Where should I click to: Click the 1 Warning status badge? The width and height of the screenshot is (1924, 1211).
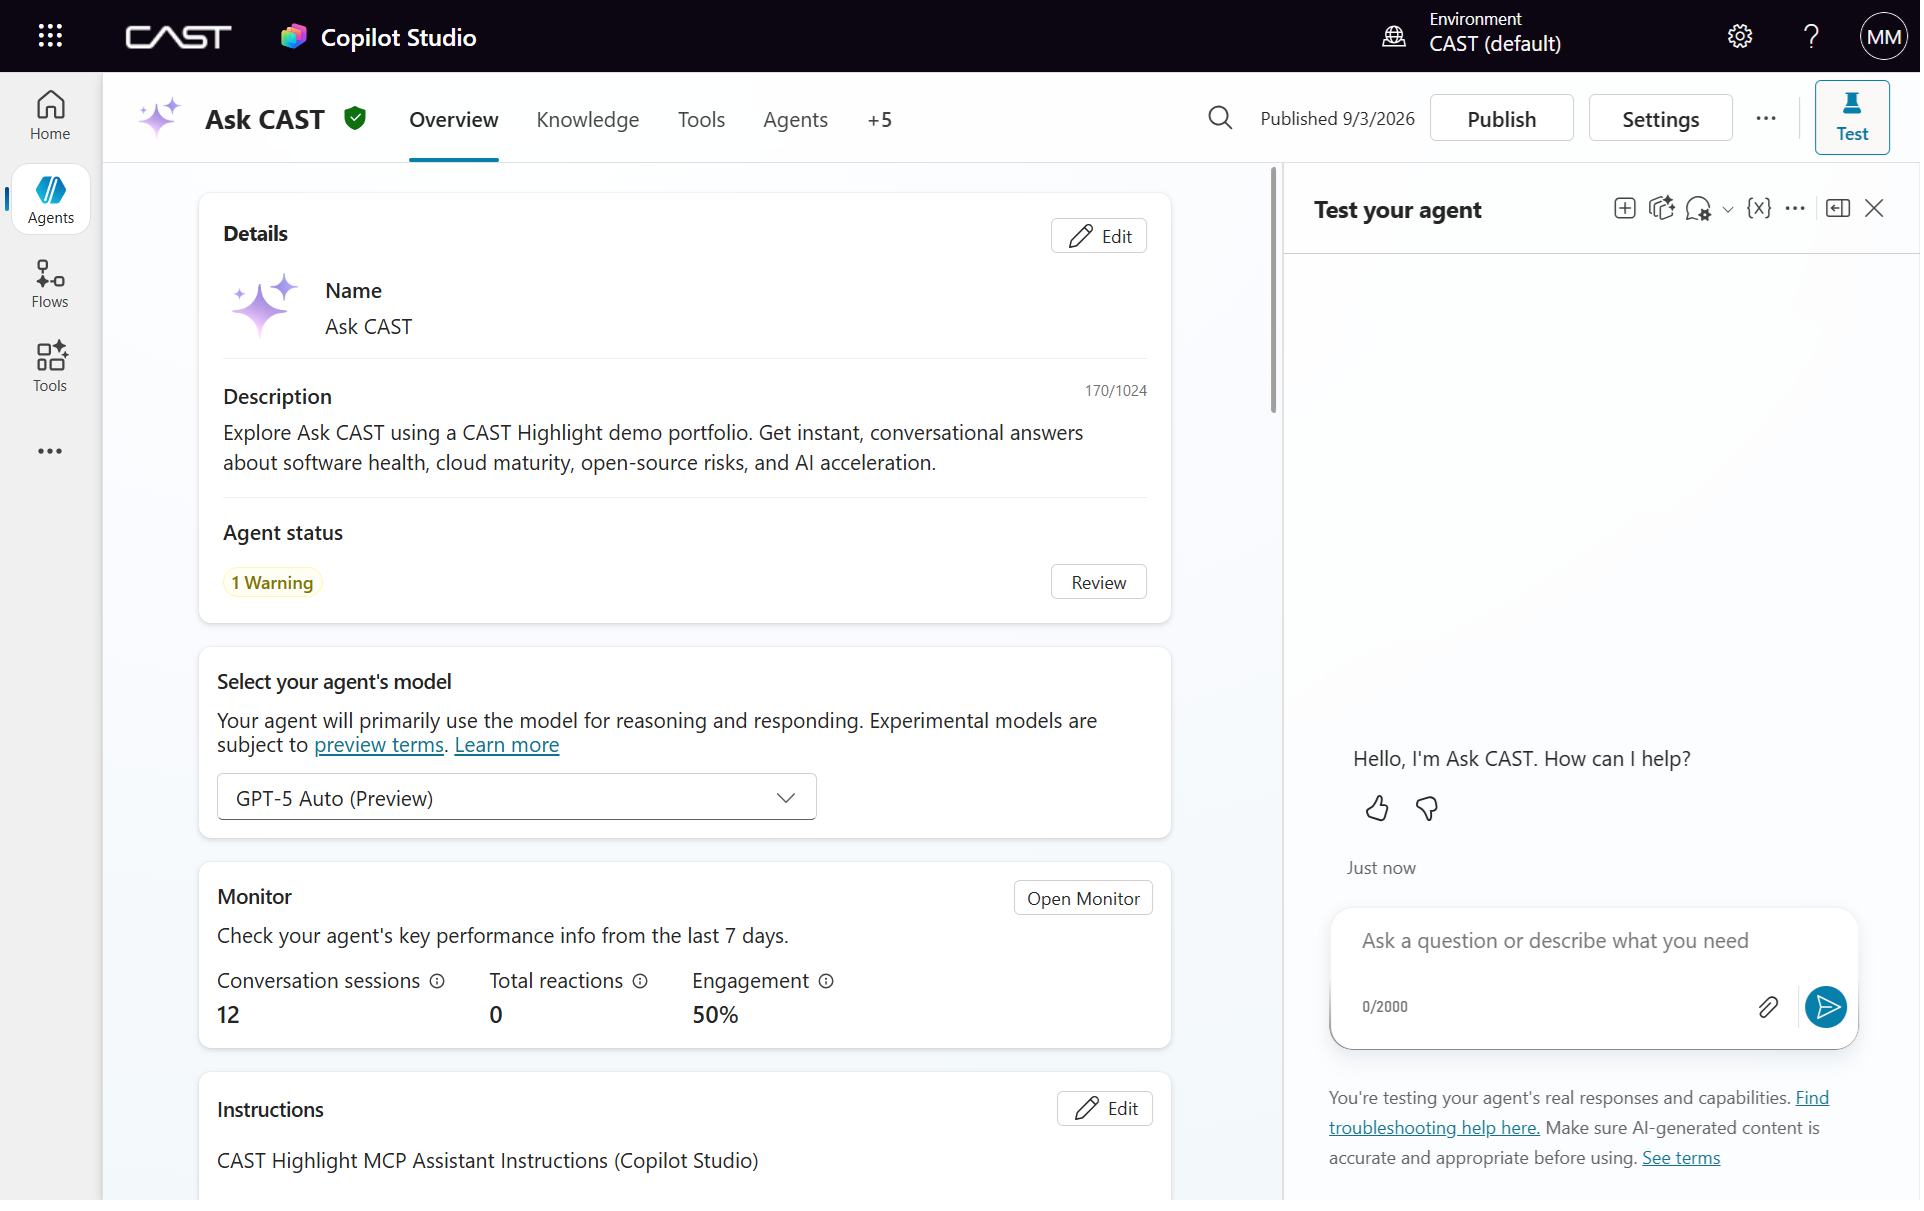coord(272,582)
